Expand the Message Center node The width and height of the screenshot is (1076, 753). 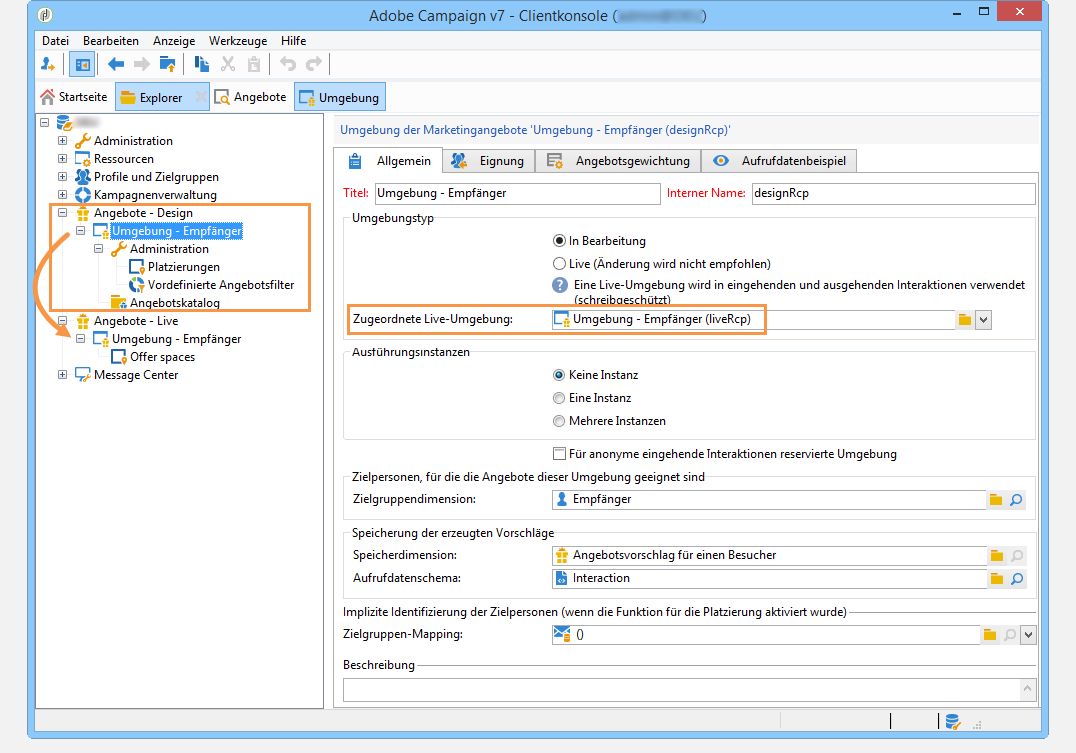point(62,375)
